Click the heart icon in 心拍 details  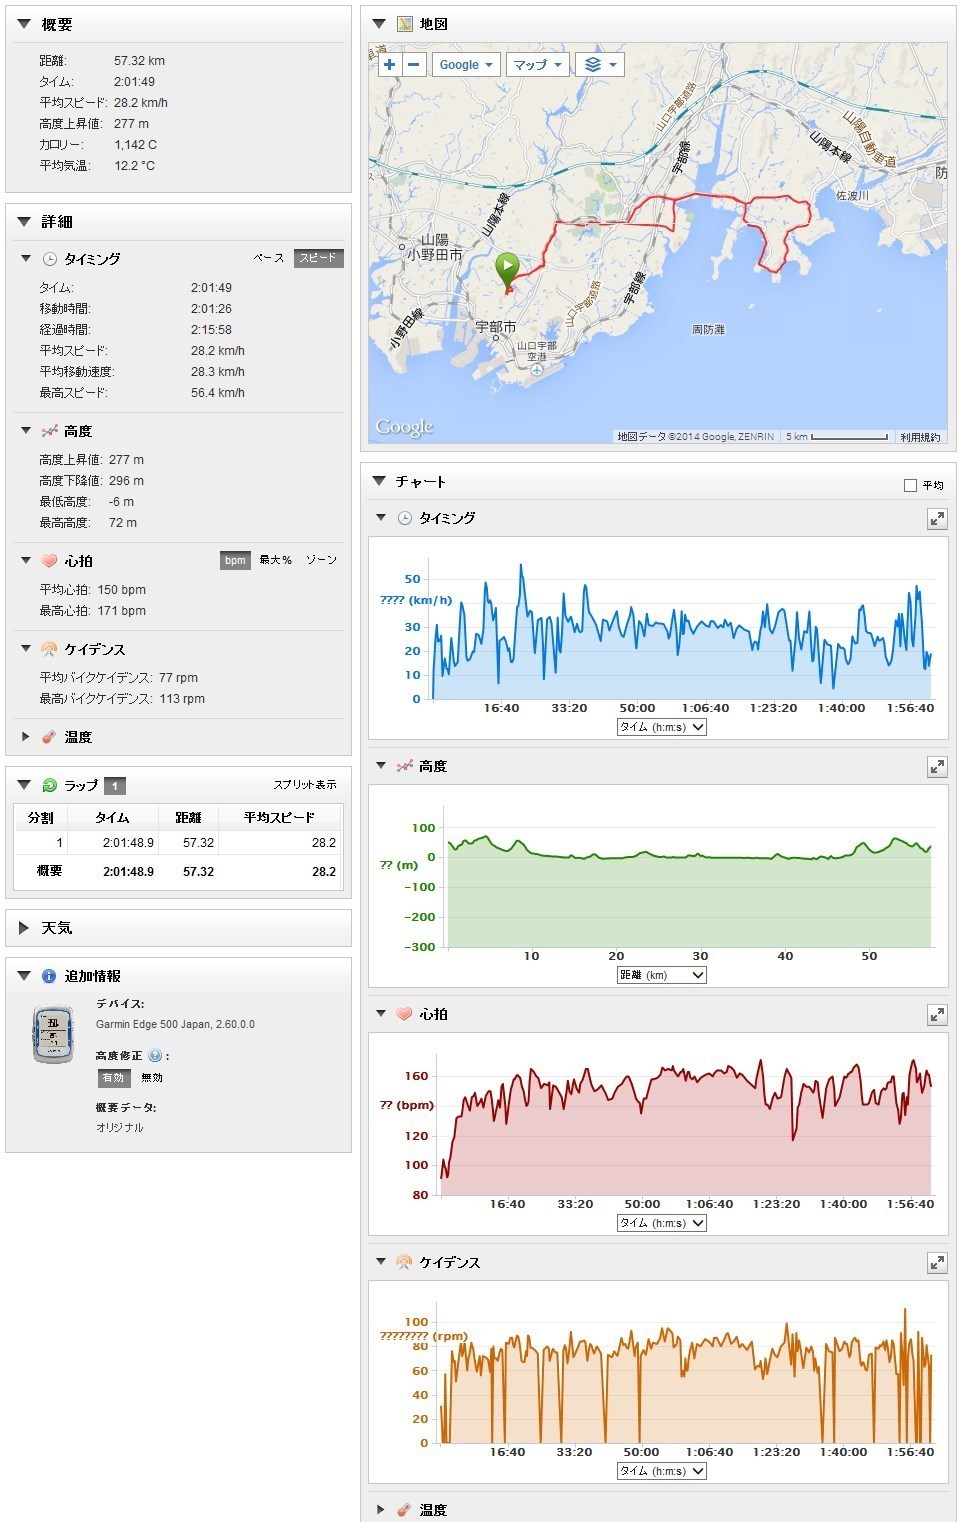point(50,561)
